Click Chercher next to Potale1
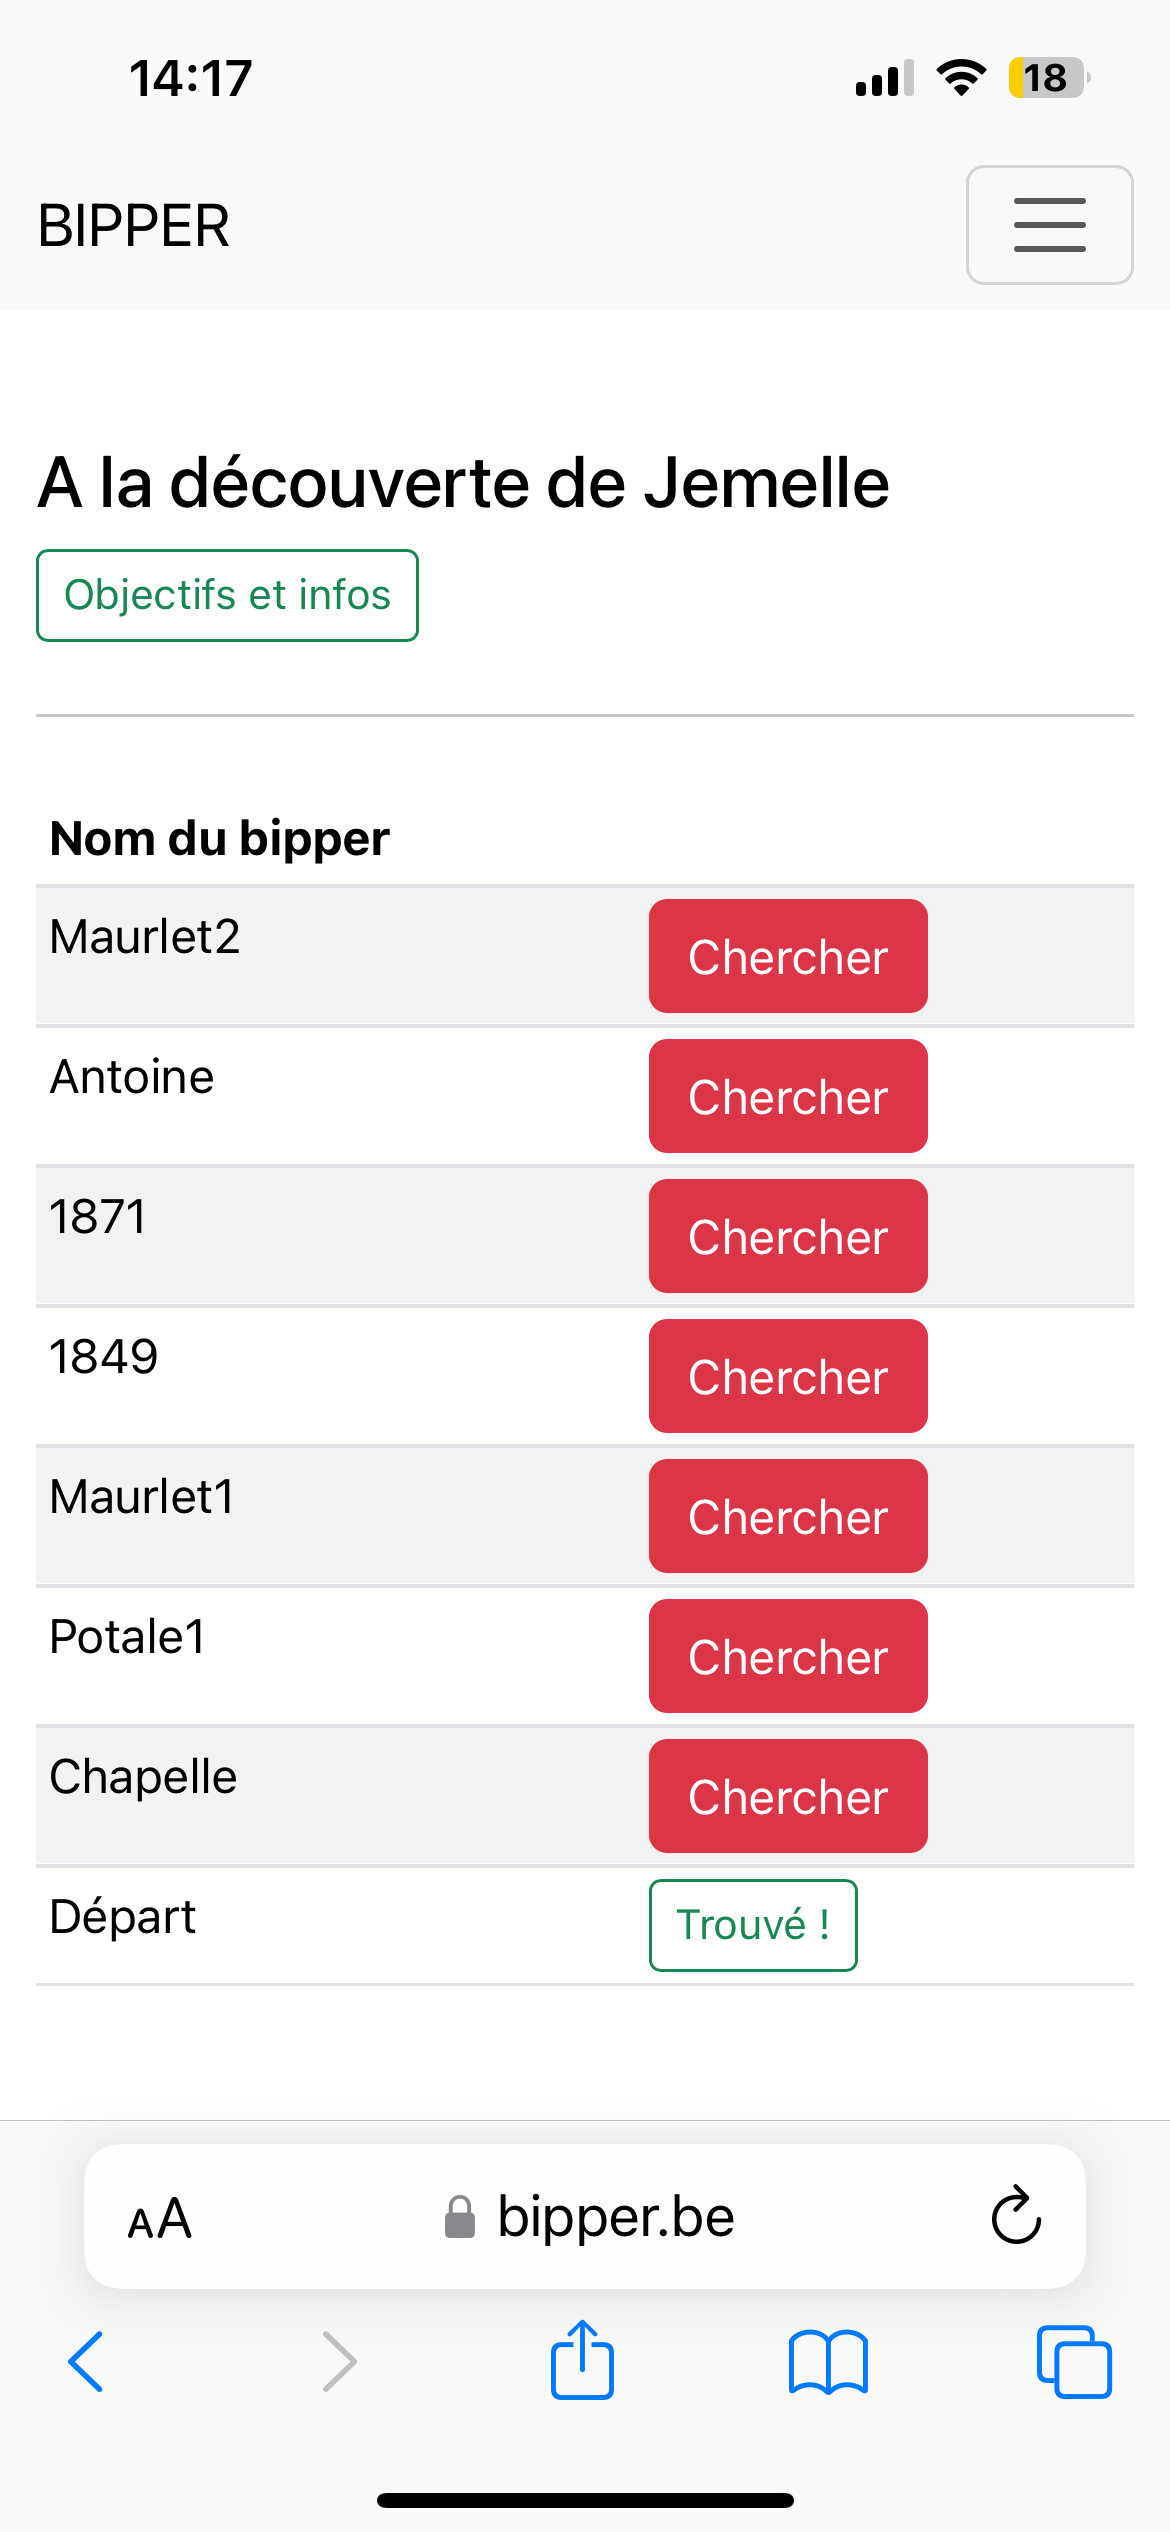Image resolution: width=1170 pixels, height=2532 pixels. pos(788,1656)
